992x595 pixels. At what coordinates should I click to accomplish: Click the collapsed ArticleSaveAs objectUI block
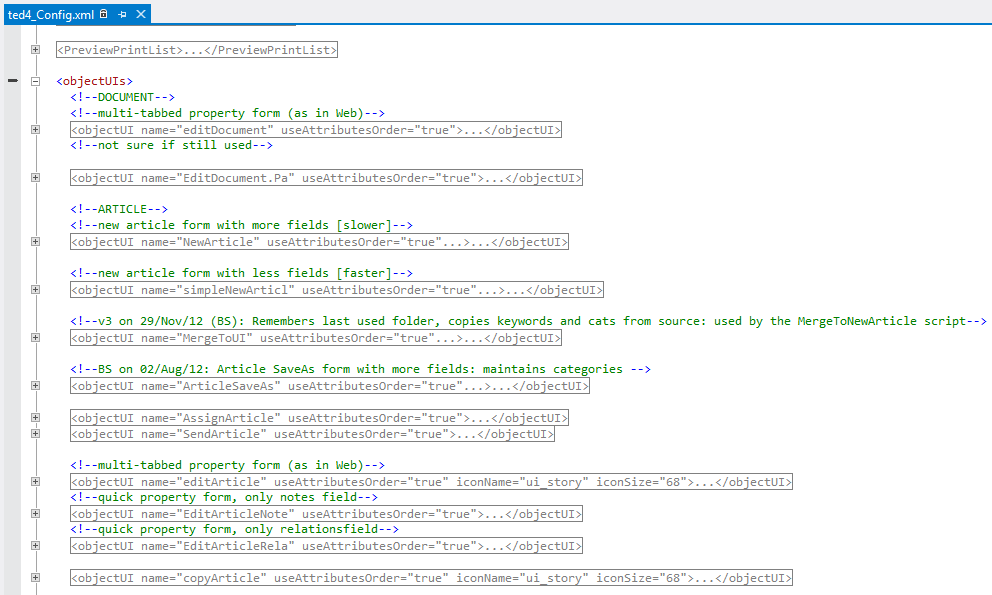[330, 386]
